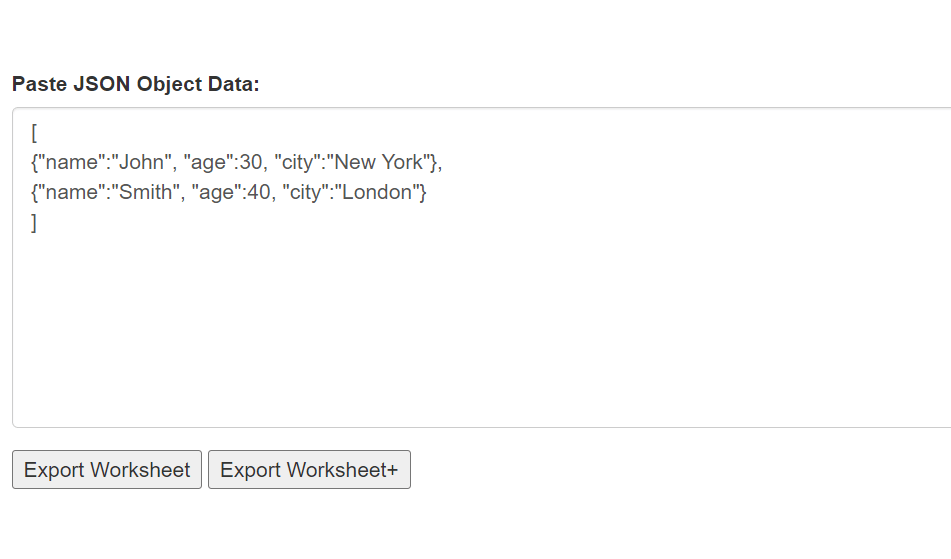Place cursor on the opening square bracket
951x559 pixels.
click(34, 132)
